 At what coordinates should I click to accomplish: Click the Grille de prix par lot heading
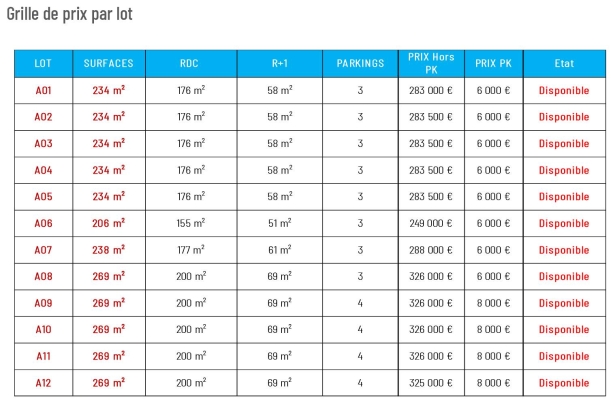[x=69, y=15]
